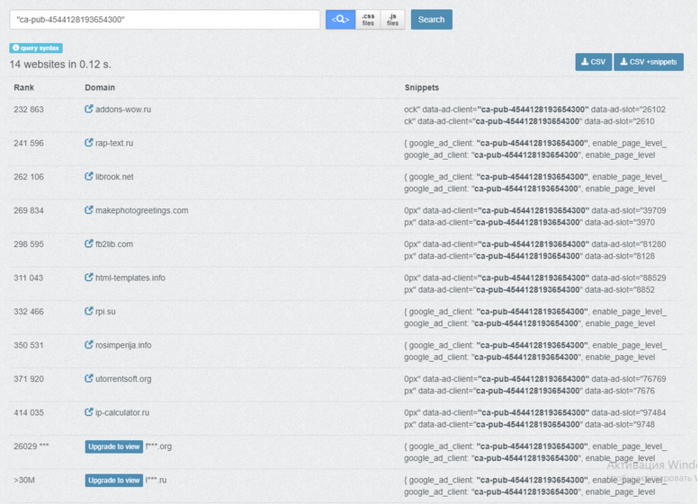The height and width of the screenshot is (504, 700).
Task: Download results using CSV +snippets button
Action: click(648, 62)
